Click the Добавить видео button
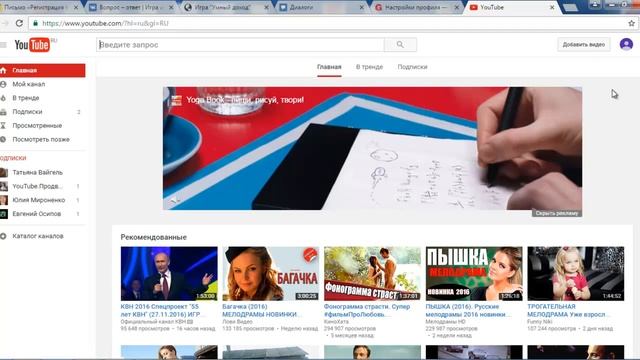640x360 pixels. tap(584, 44)
